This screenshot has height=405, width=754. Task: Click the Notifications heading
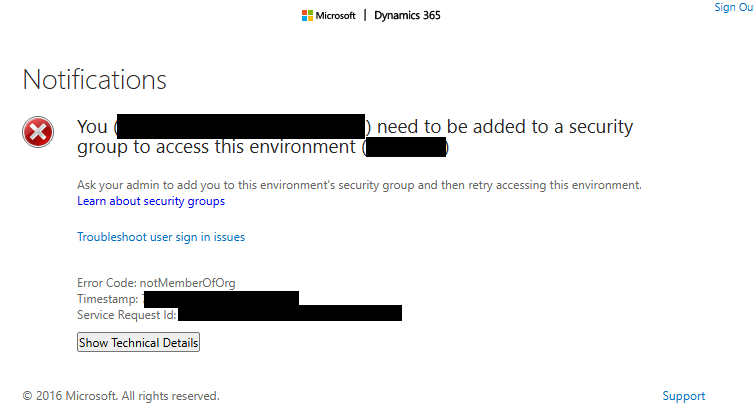point(95,79)
